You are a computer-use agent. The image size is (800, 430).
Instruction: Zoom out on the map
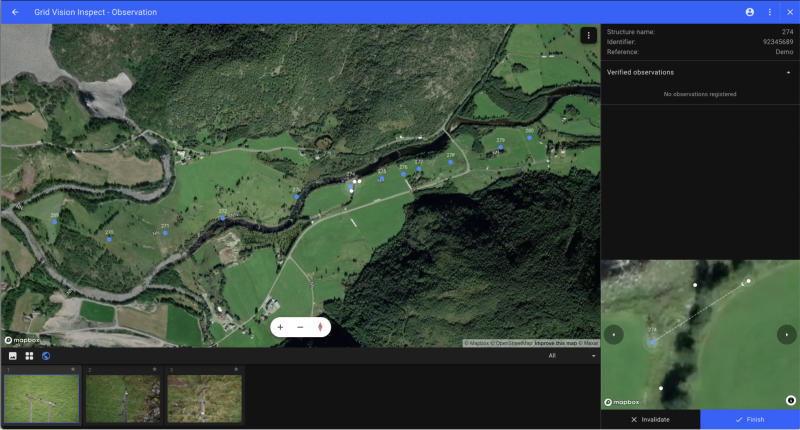tap(300, 327)
